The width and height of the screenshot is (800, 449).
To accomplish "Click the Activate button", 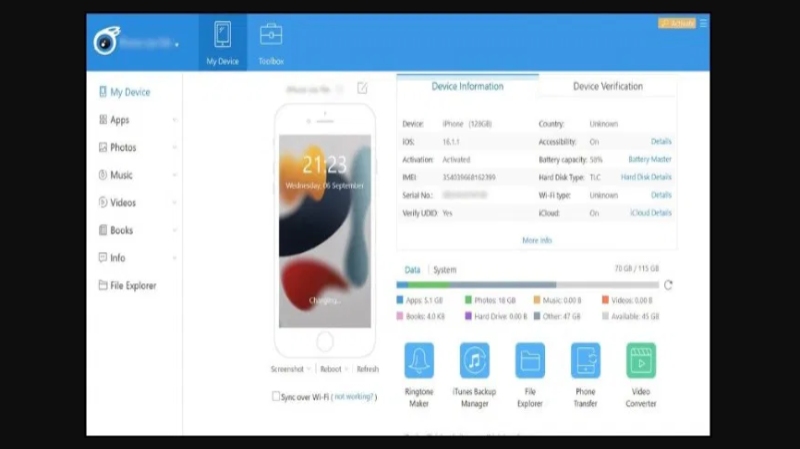I will (677, 23).
